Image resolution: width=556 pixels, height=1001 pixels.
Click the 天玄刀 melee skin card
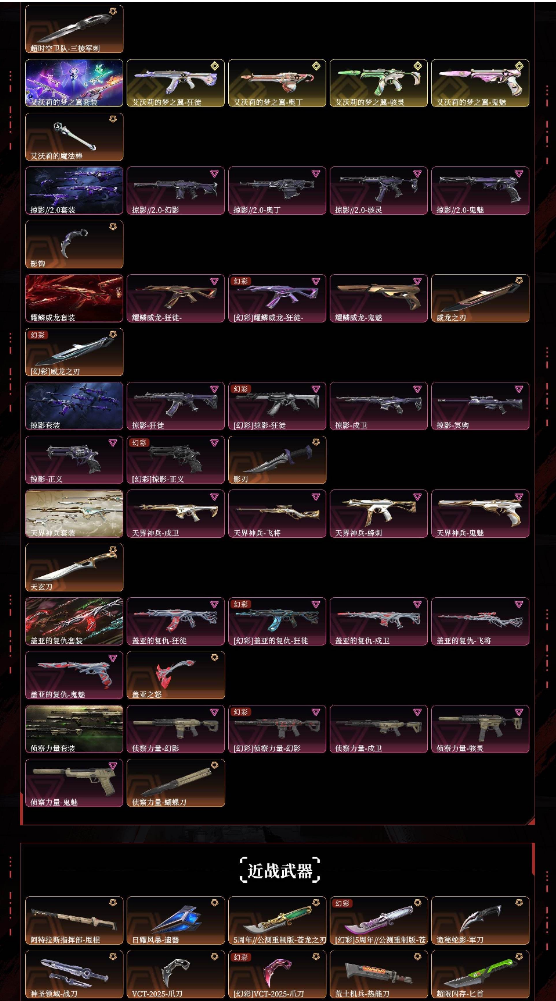[74, 568]
